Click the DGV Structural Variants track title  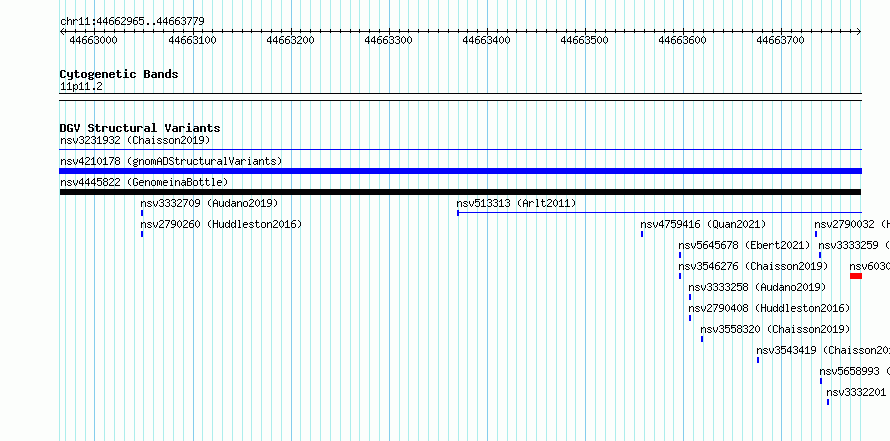140,128
